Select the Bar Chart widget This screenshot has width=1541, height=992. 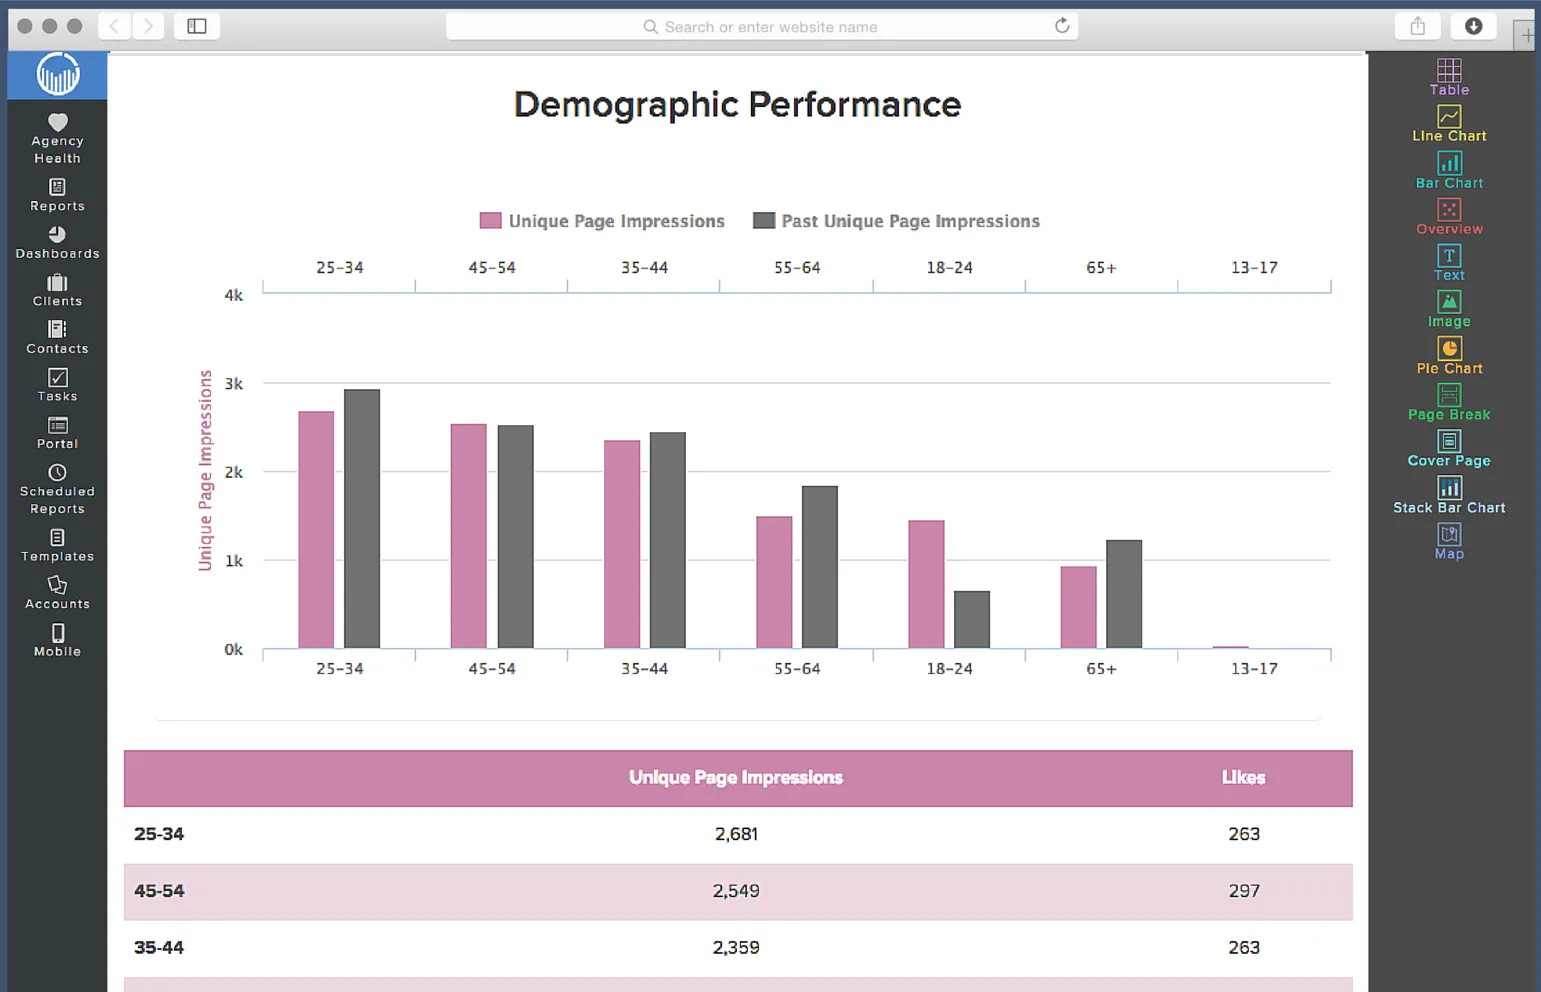[x=1449, y=170]
